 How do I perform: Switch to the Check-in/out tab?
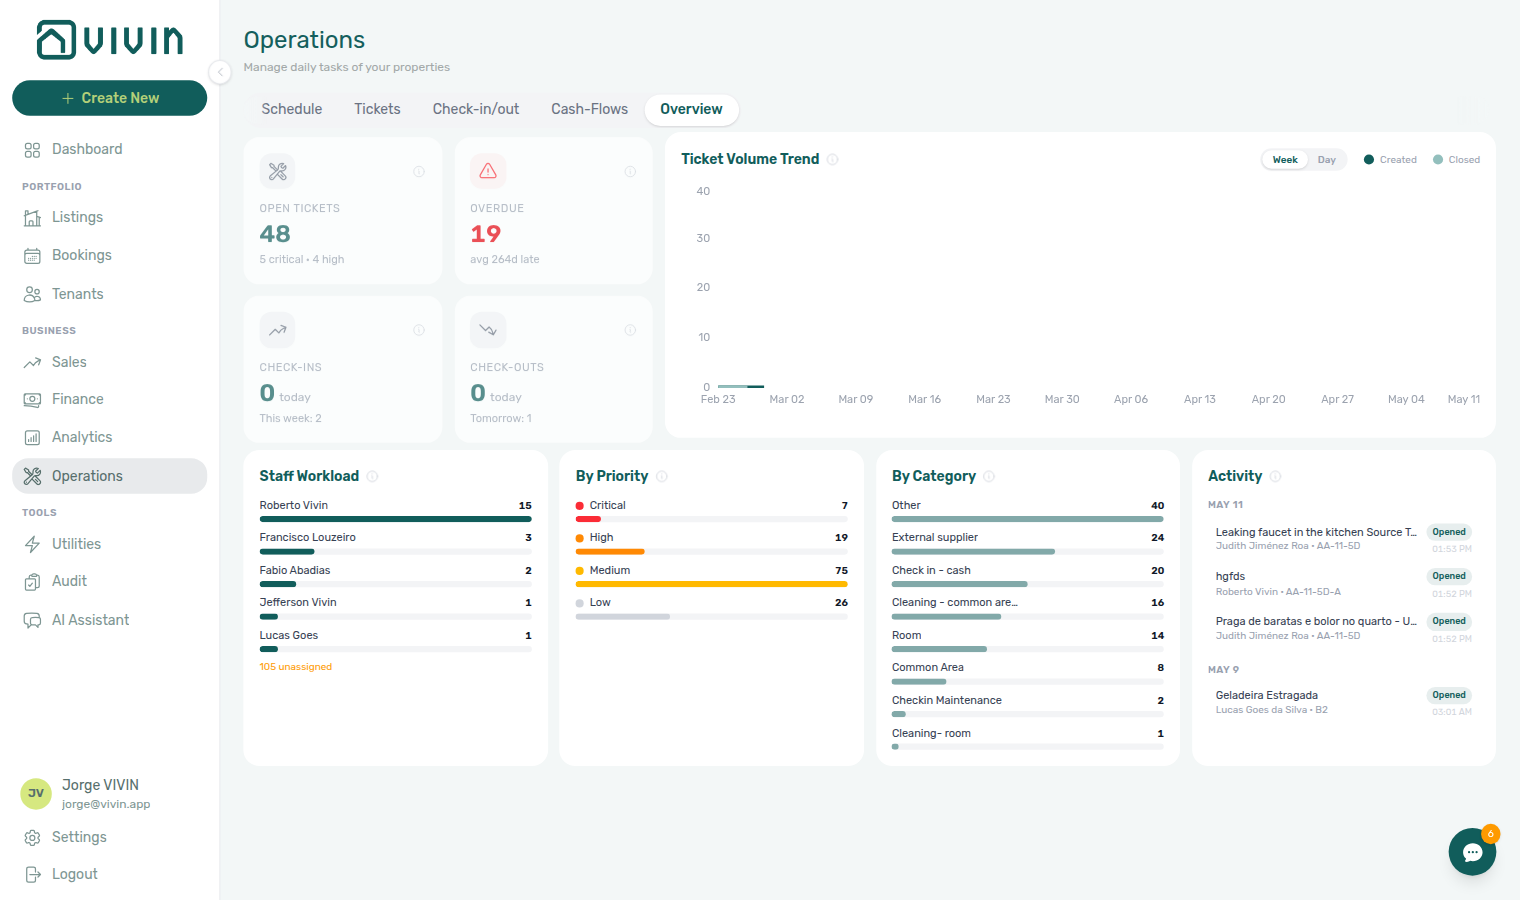pos(476,109)
